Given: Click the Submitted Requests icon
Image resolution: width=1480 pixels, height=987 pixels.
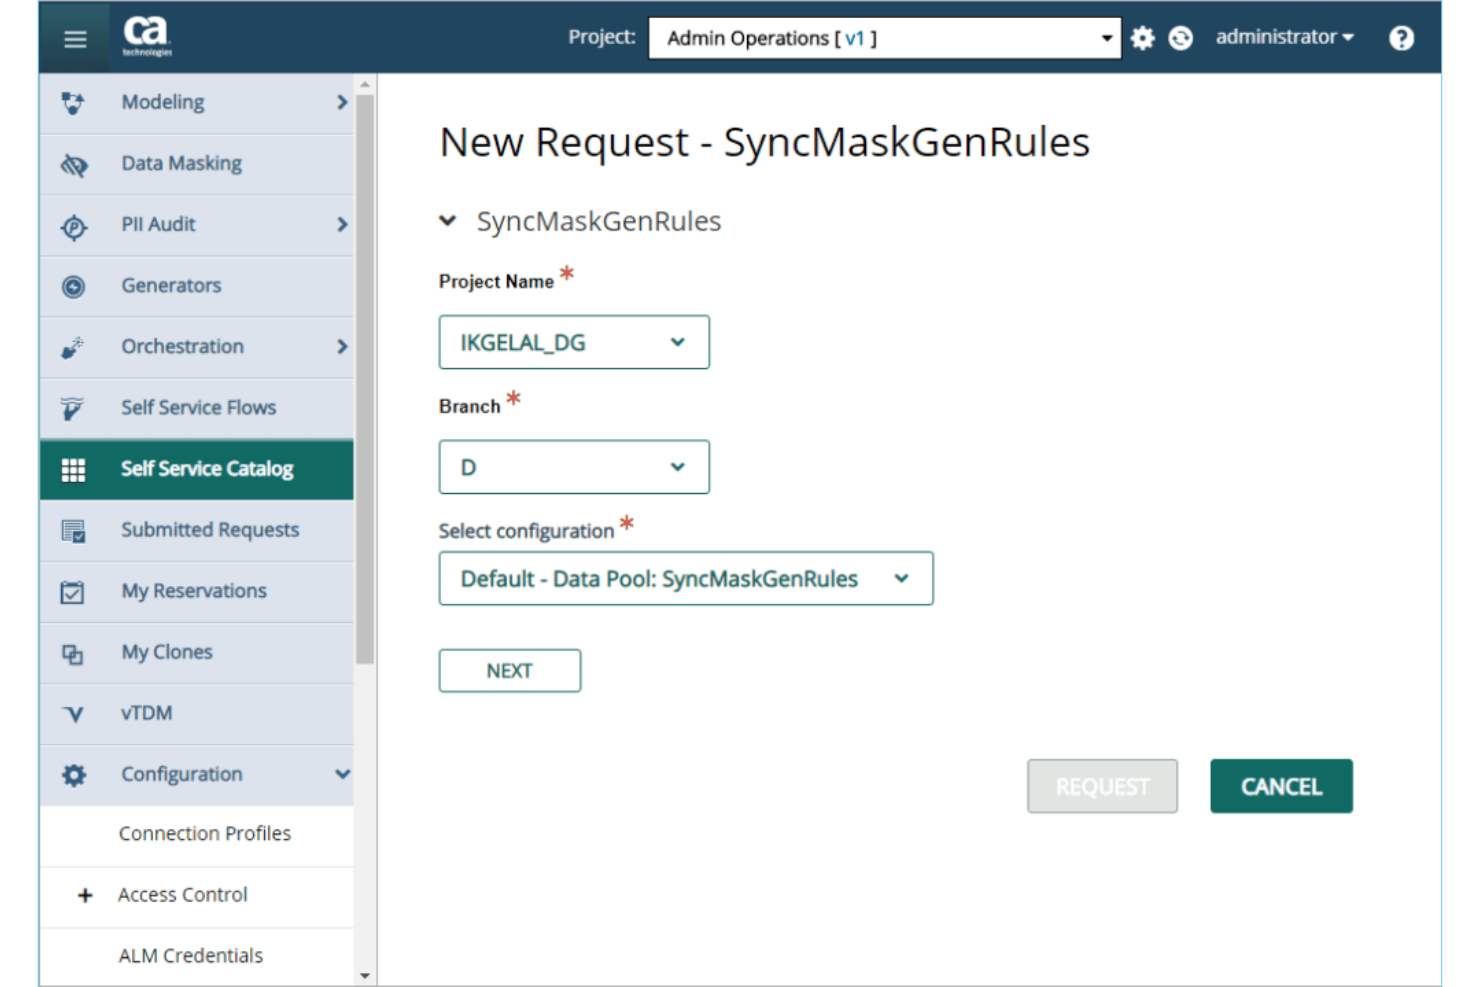Looking at the screenshot, I should 73,531.
